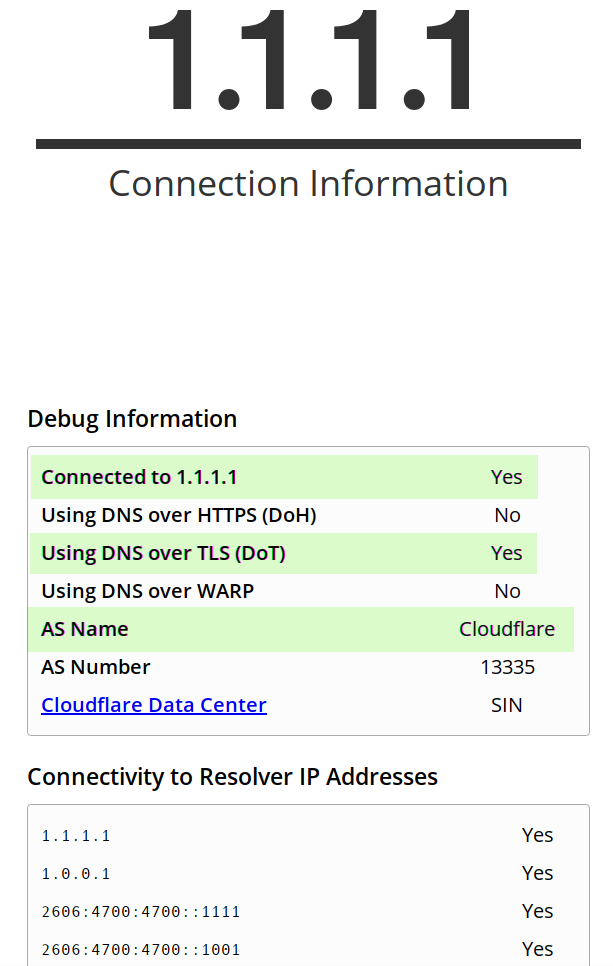Click the large 1.1.1.1 heading
The height and width of the screenshot is (966, 613).
click(x=310, y=60)
